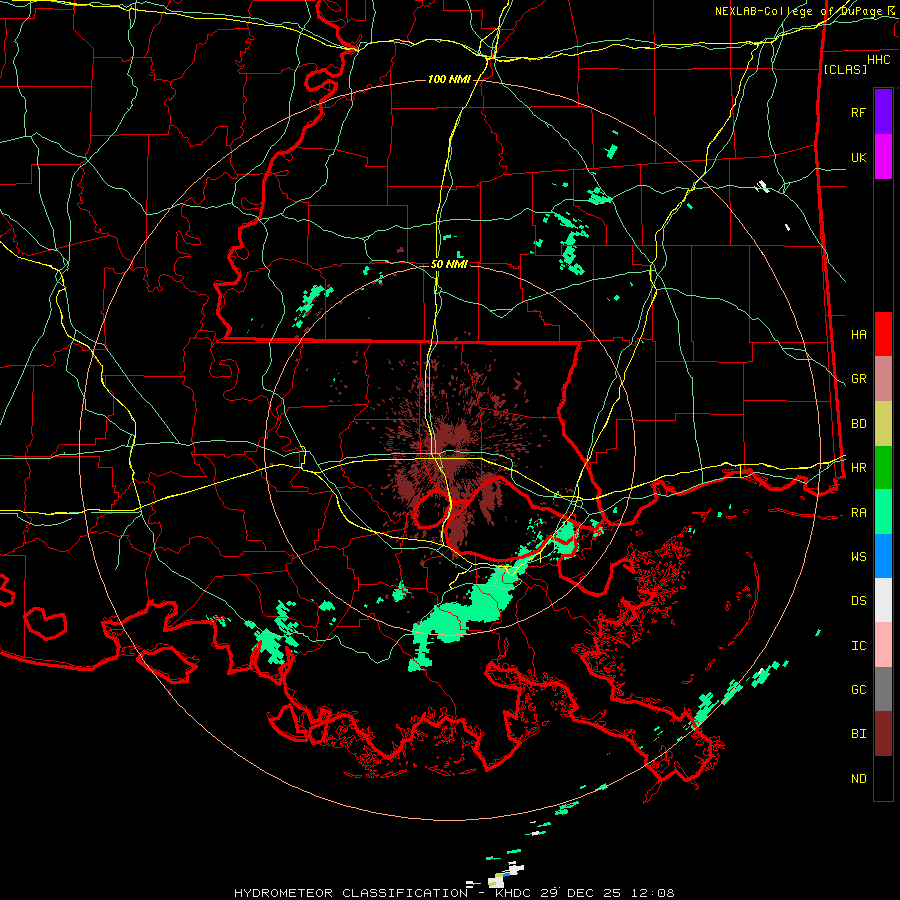Select the yellow BD color swatch
This screenshot has width=900, height=900.
click(x=883, y=424)
